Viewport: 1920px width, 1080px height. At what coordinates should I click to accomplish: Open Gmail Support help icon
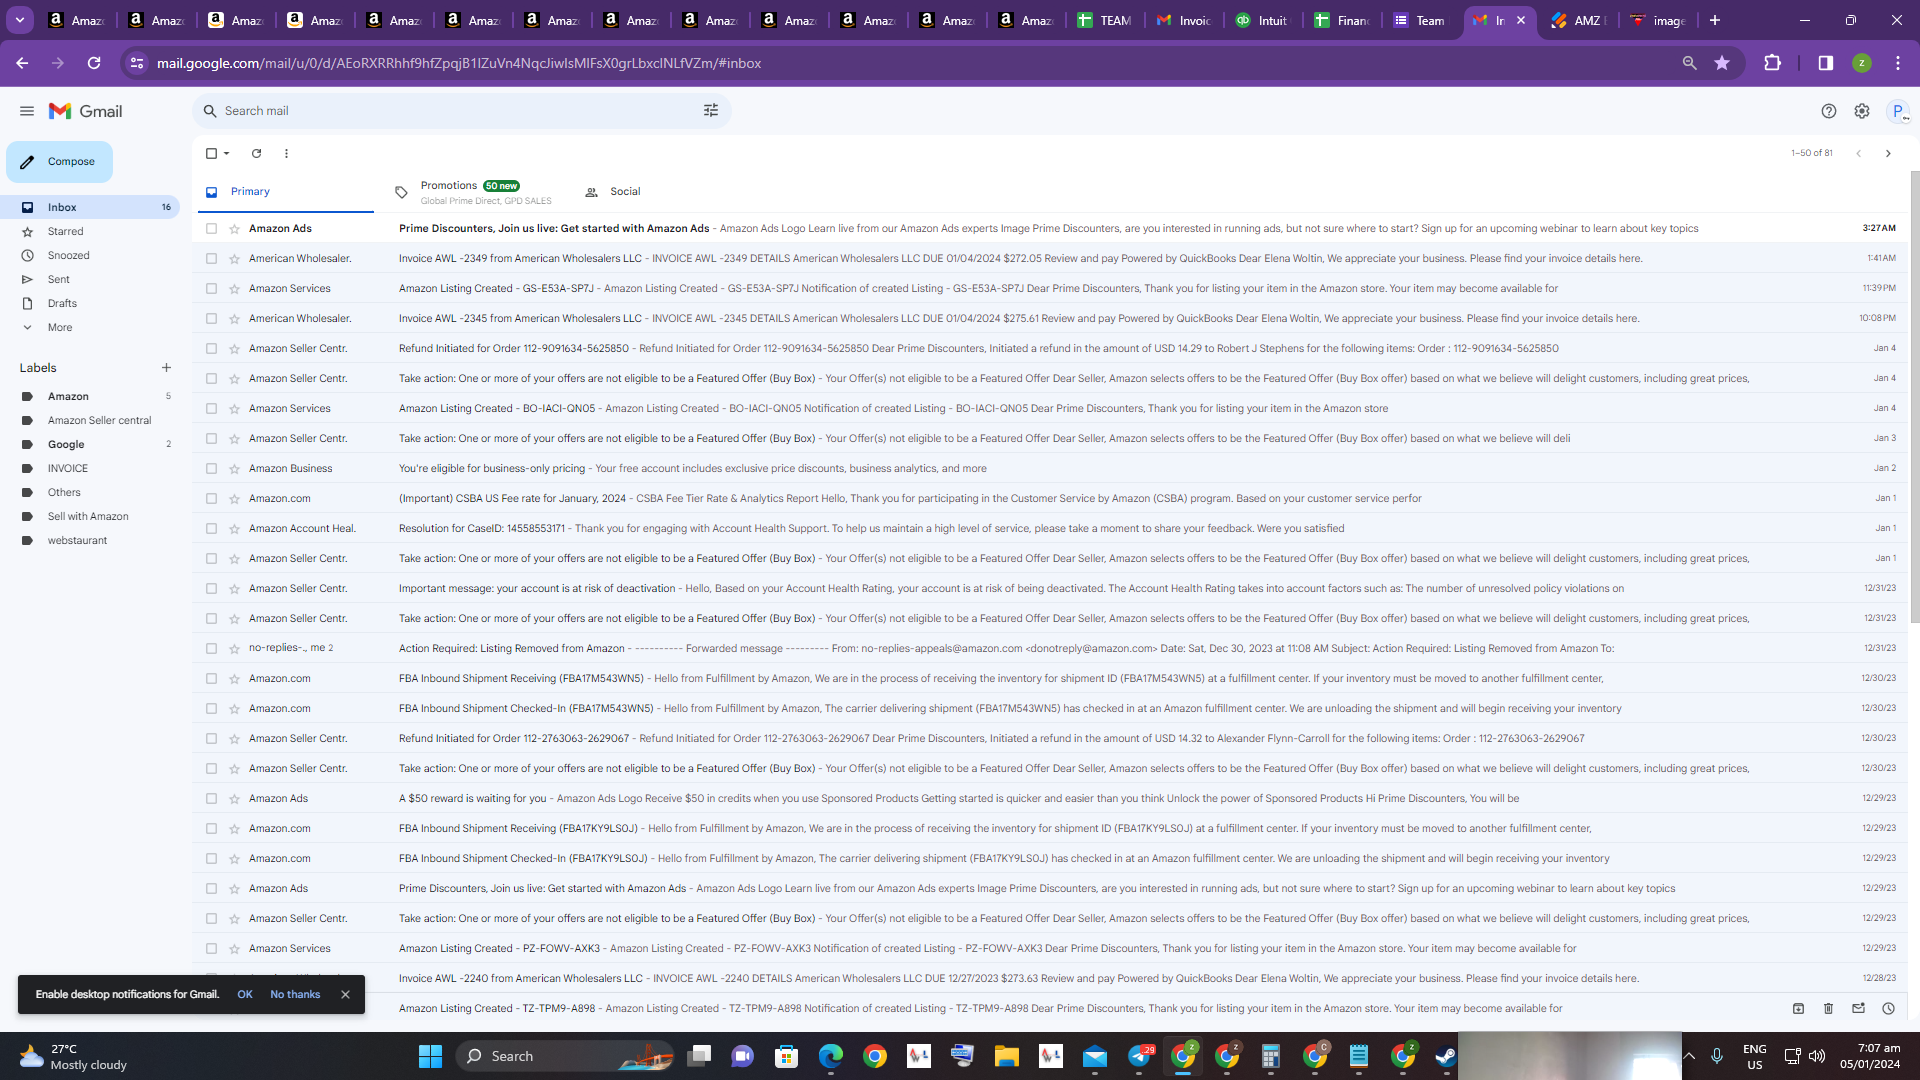[1829, 111]
